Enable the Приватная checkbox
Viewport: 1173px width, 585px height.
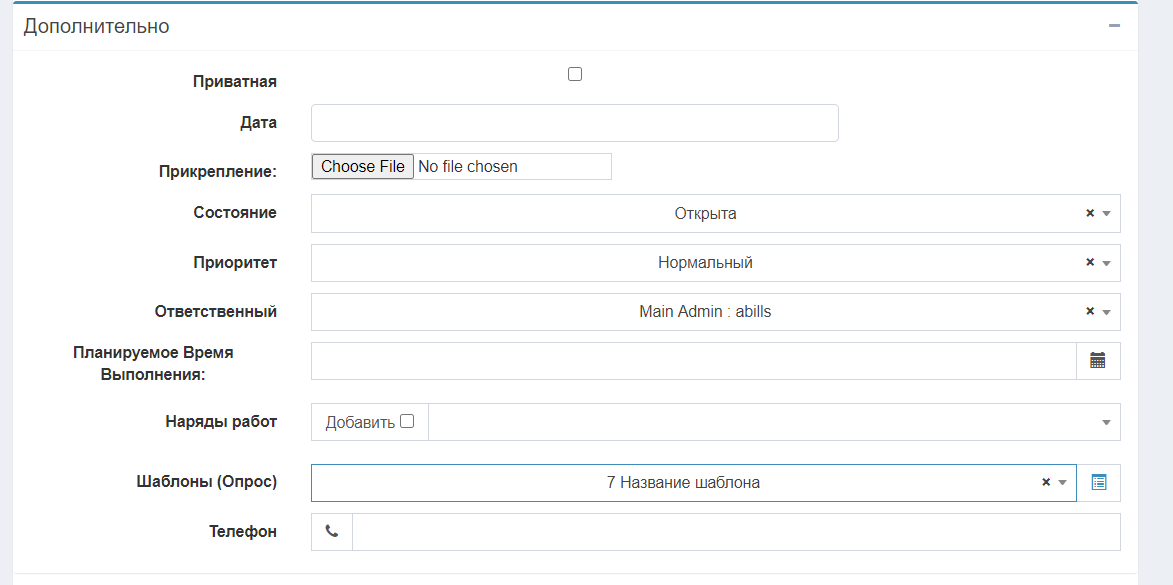pos(575,74)
